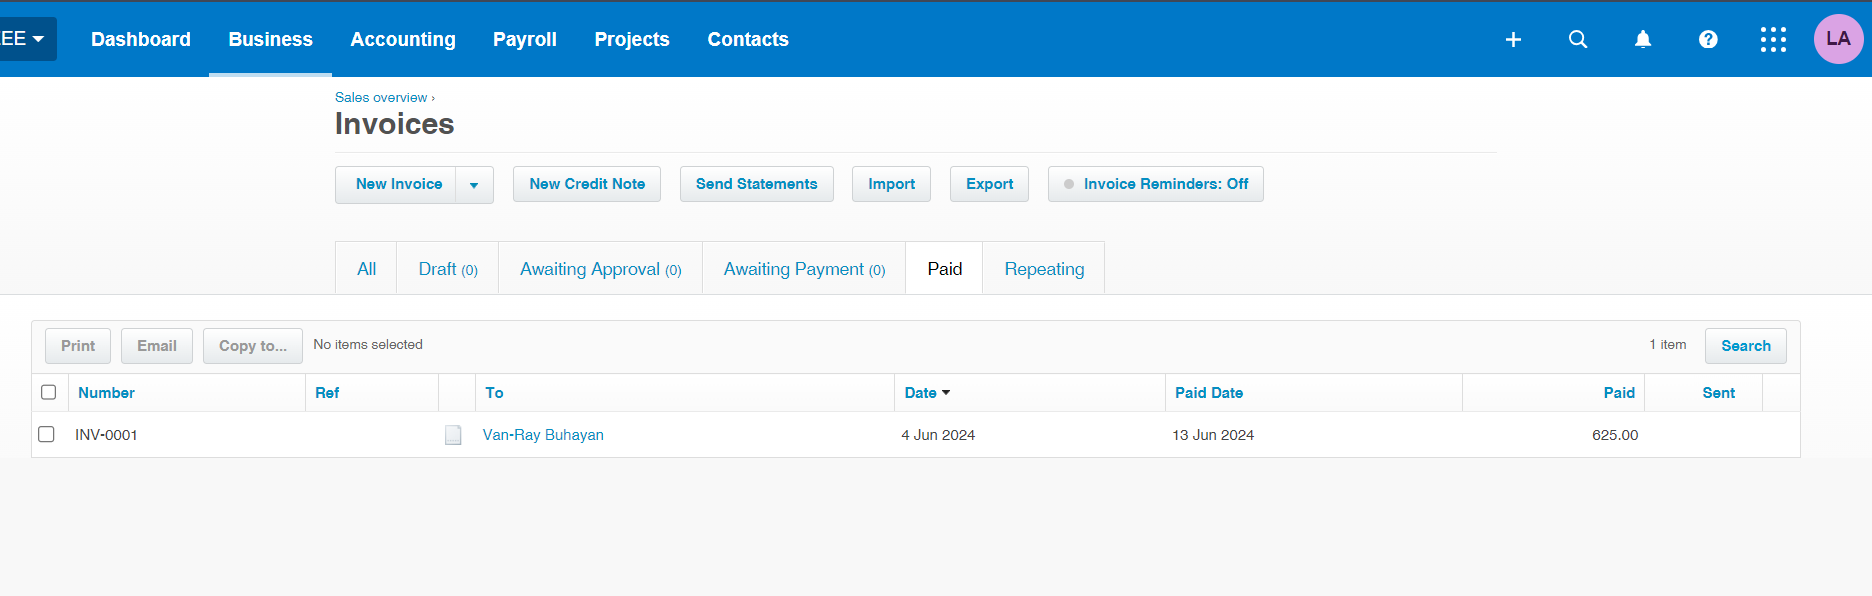Open the Contacts menu
The image size is (1872, 596).
point(748,39)
